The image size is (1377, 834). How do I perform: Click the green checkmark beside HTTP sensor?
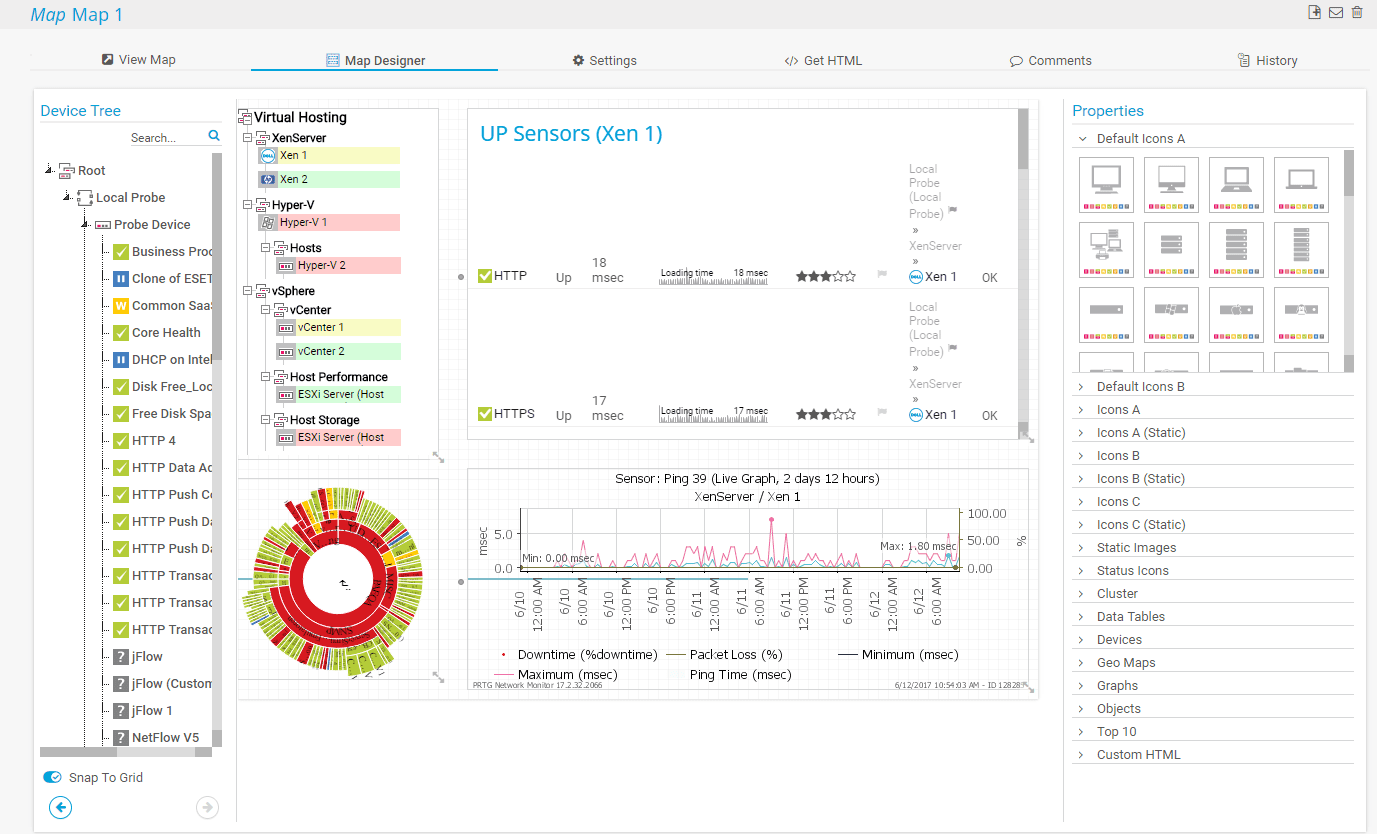coord(485,276)
